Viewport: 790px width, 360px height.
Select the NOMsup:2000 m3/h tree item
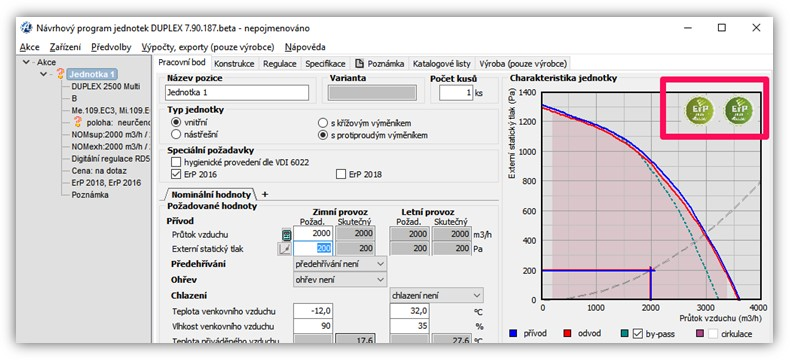click(x=111, y=134)
